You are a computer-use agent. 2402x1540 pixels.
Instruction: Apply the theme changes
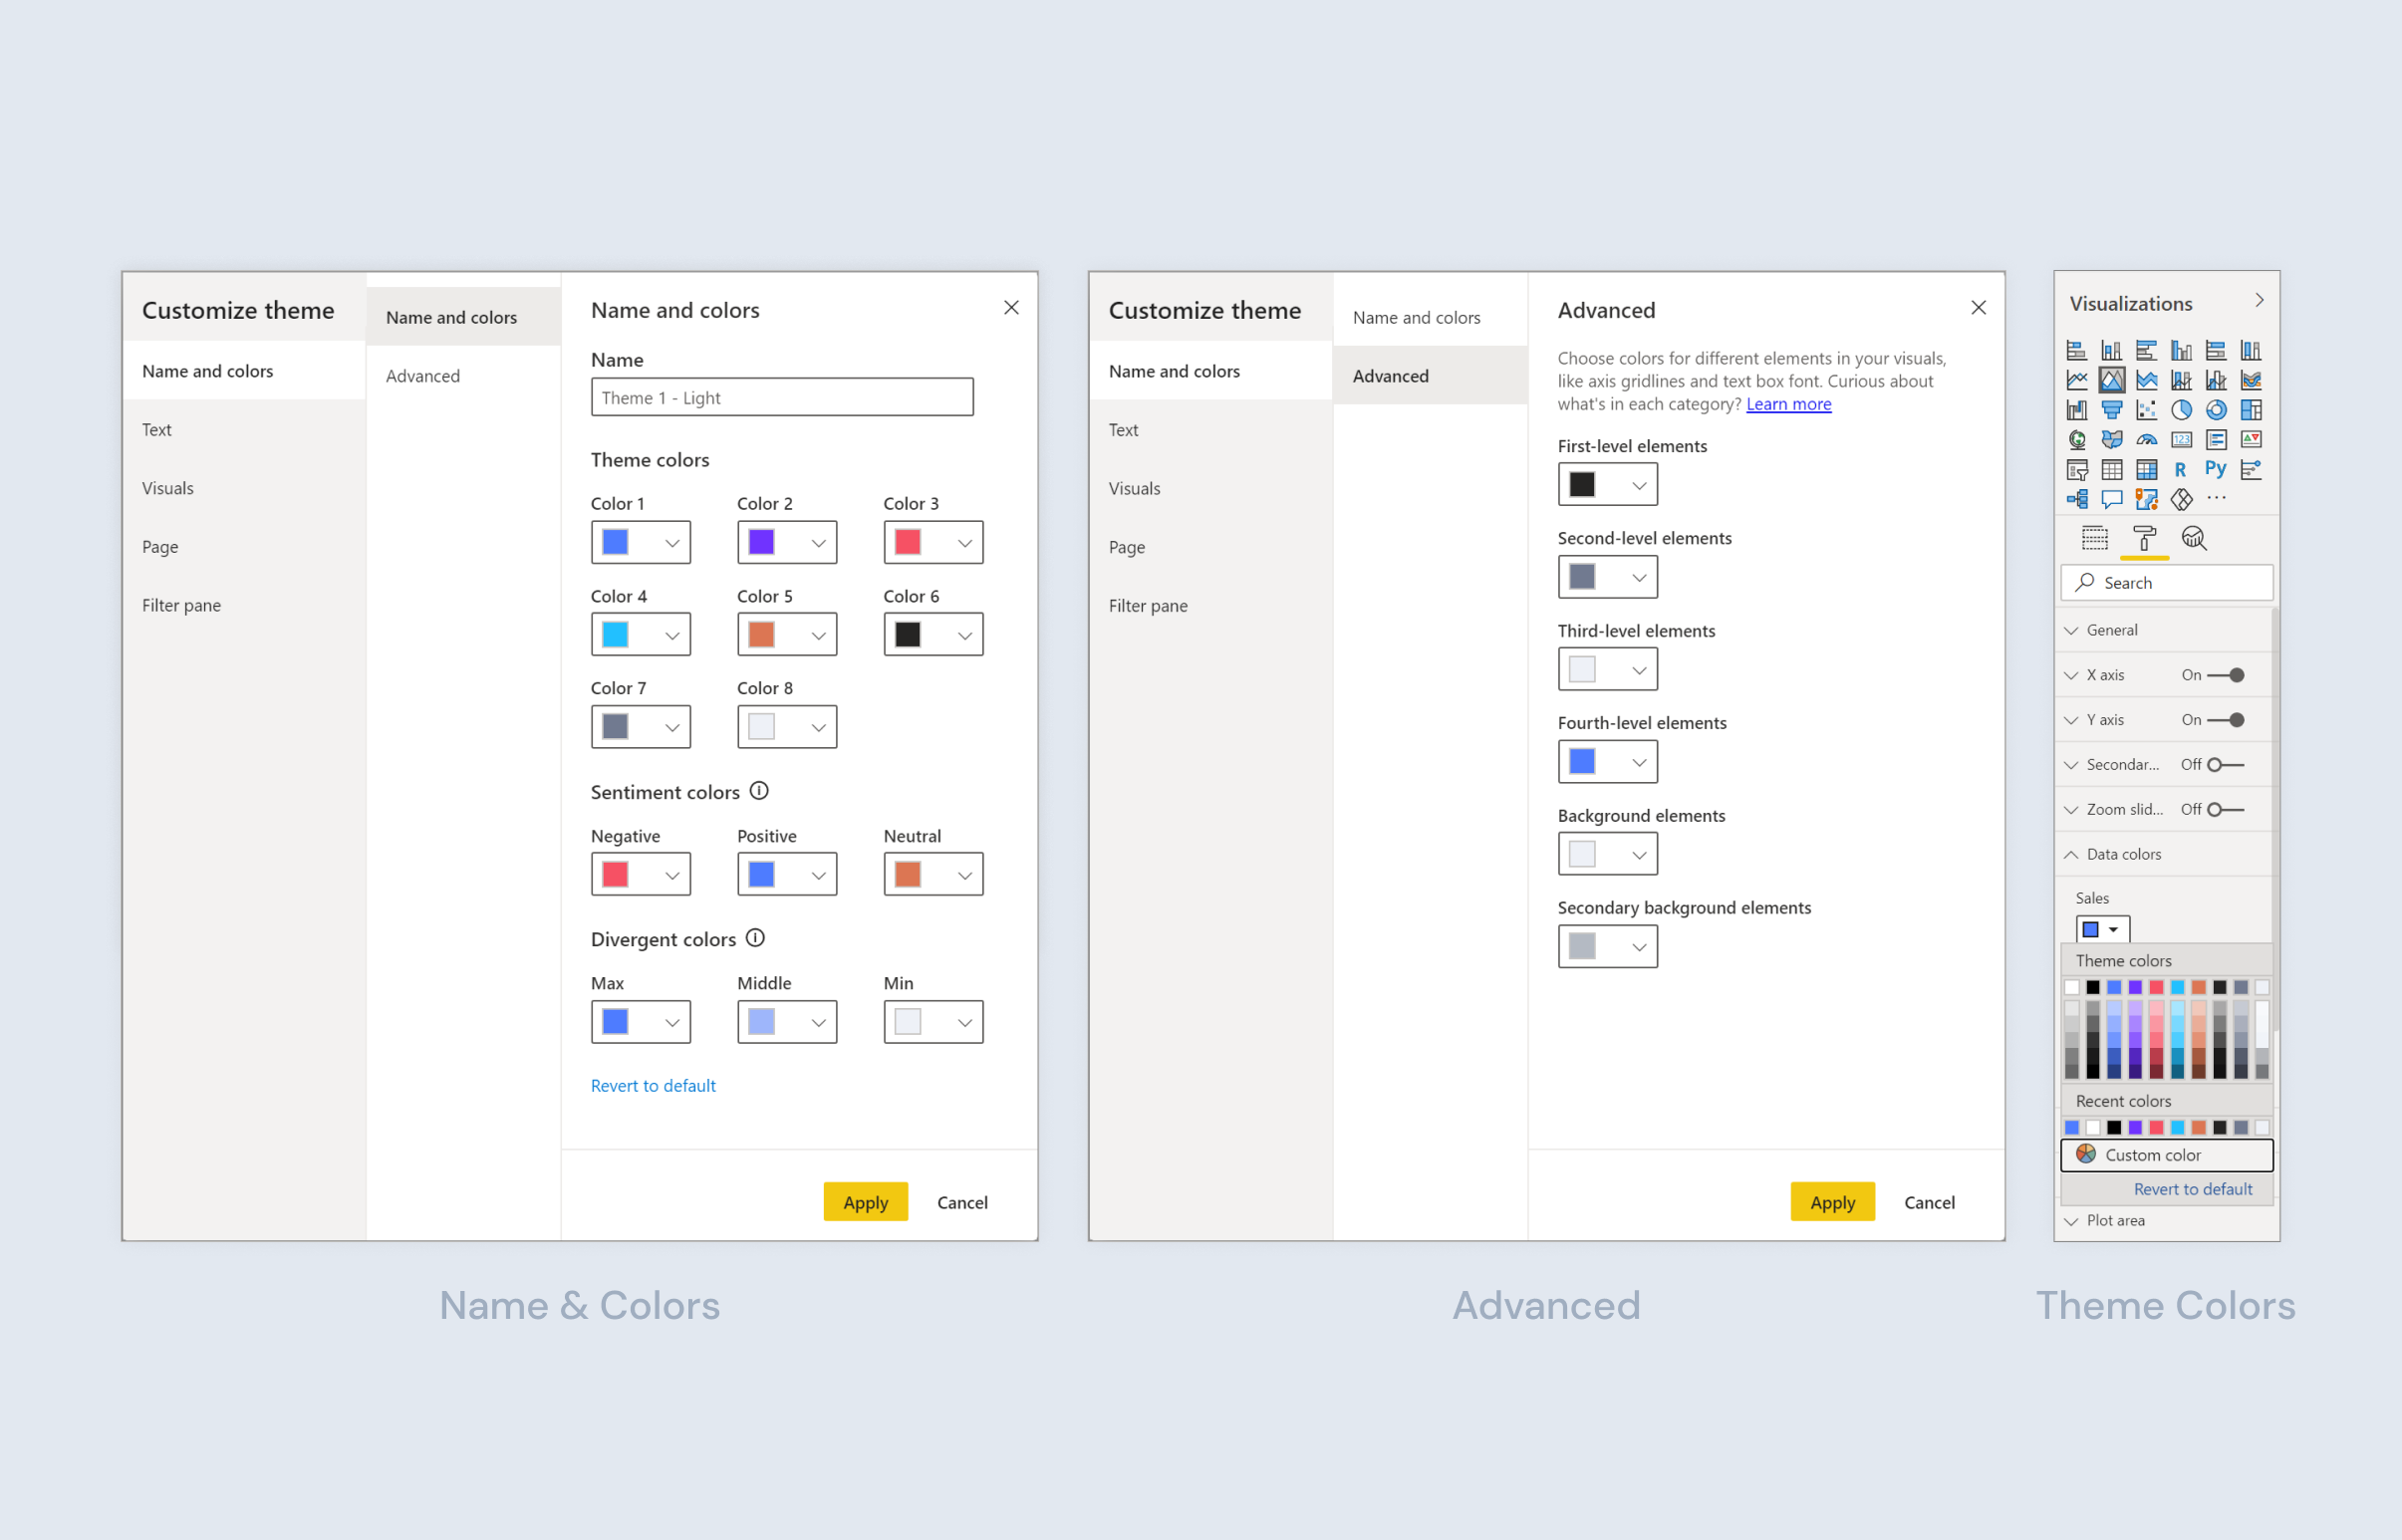point(865,1202)
